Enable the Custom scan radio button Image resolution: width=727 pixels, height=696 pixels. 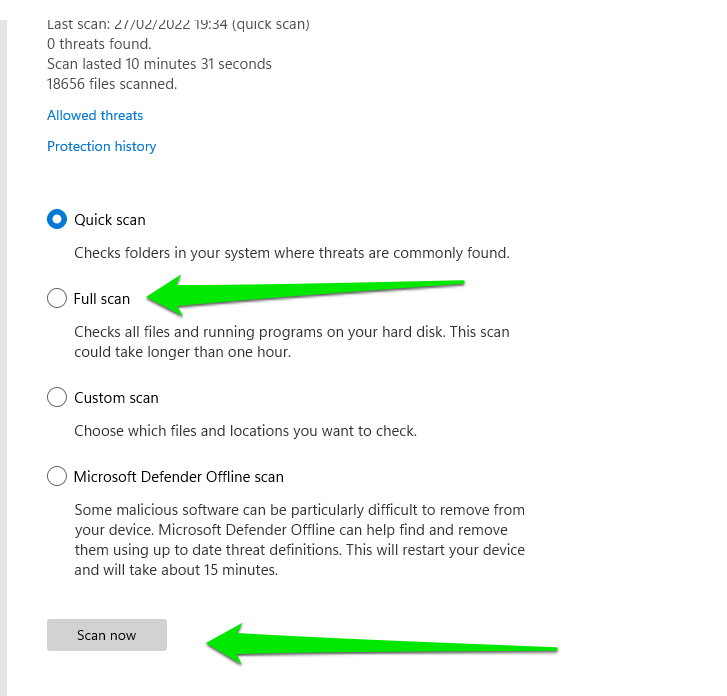(57, 397)
